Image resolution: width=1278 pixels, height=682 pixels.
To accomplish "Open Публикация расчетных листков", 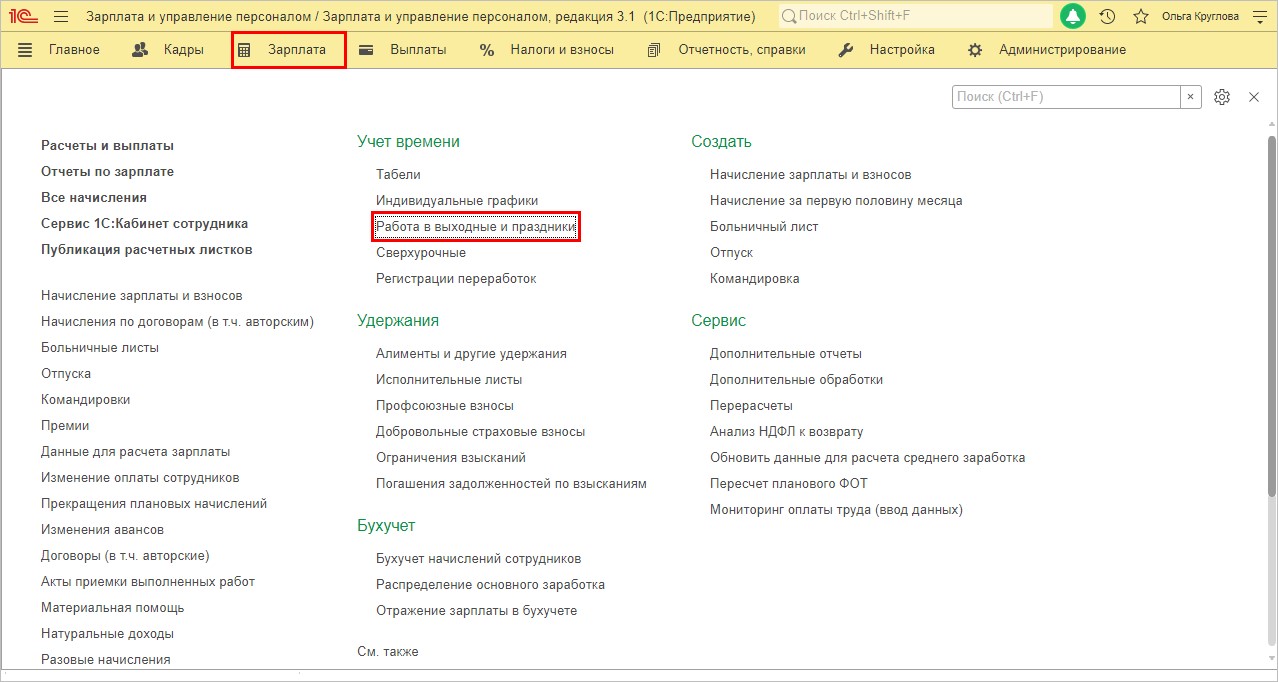I will pos(146,249).
